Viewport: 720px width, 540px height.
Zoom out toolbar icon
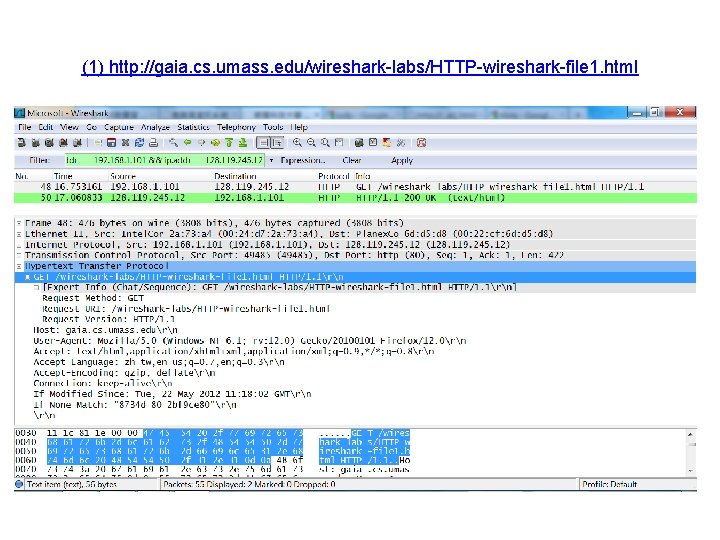point(311,143)
